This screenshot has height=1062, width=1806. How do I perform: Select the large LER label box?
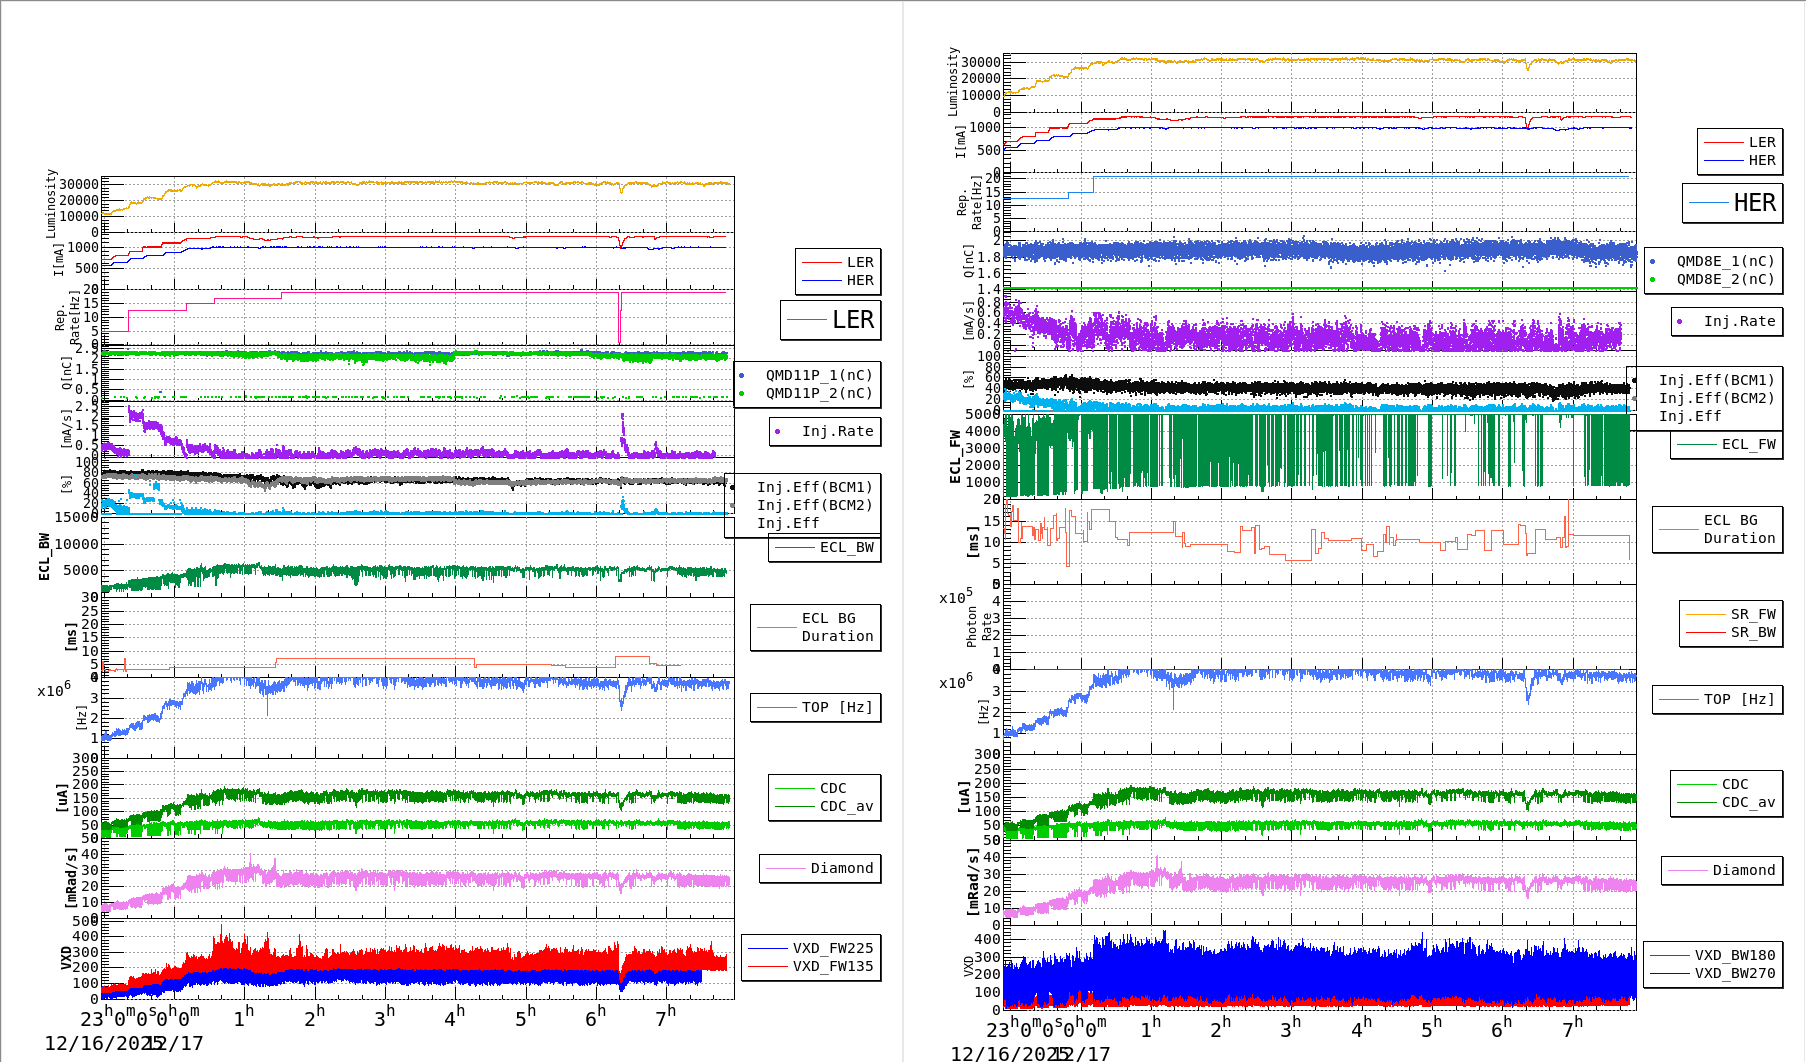(x=830, y=320)
